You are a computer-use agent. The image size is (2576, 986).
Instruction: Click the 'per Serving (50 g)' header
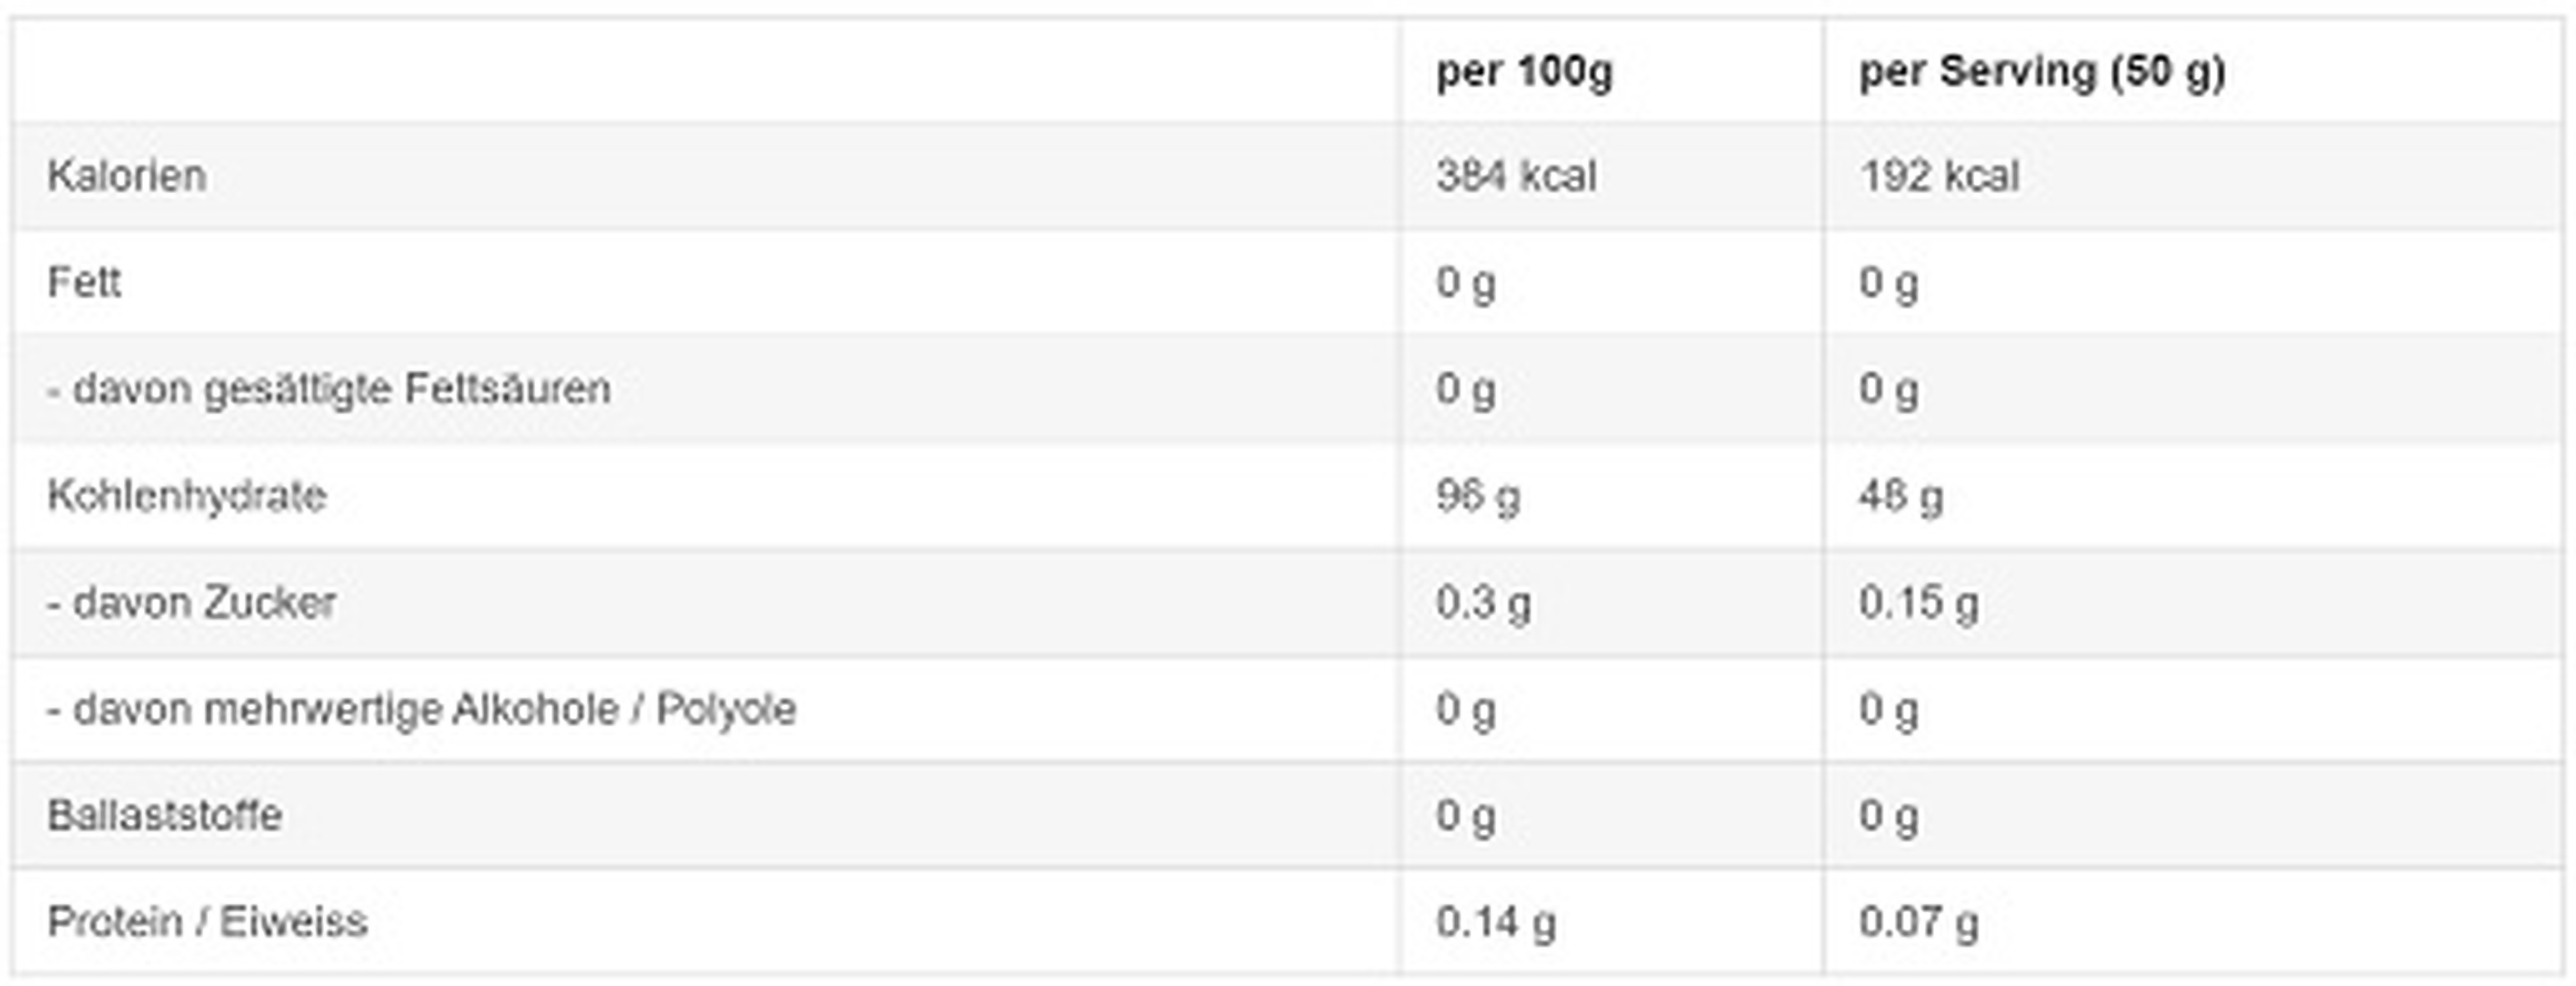tap(2041, 72)
